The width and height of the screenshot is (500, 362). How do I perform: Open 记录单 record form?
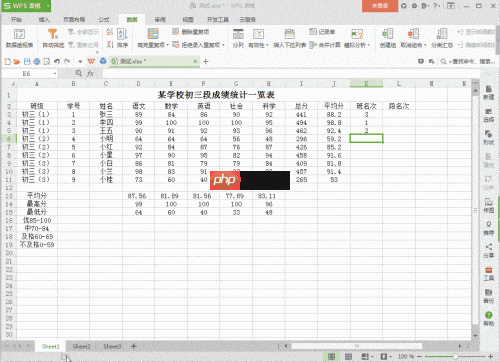[322, 32]
